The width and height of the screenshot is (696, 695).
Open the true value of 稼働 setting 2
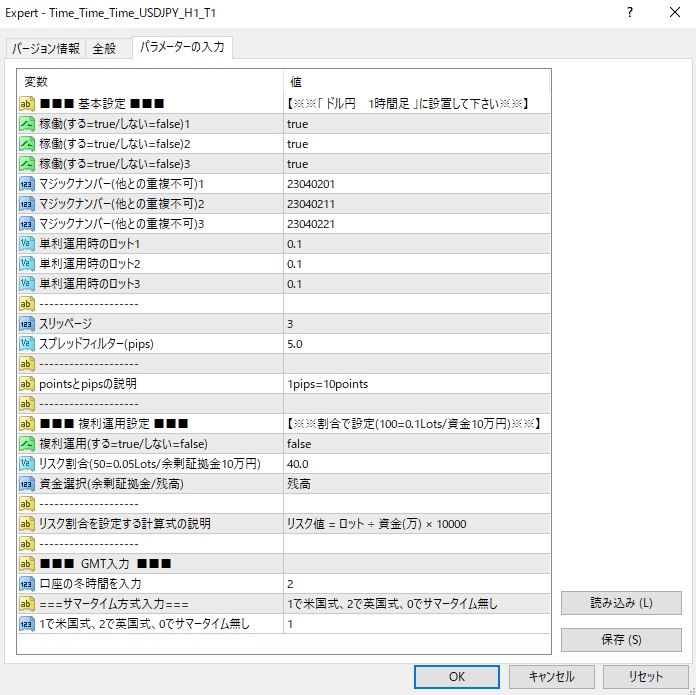(416, 144)
